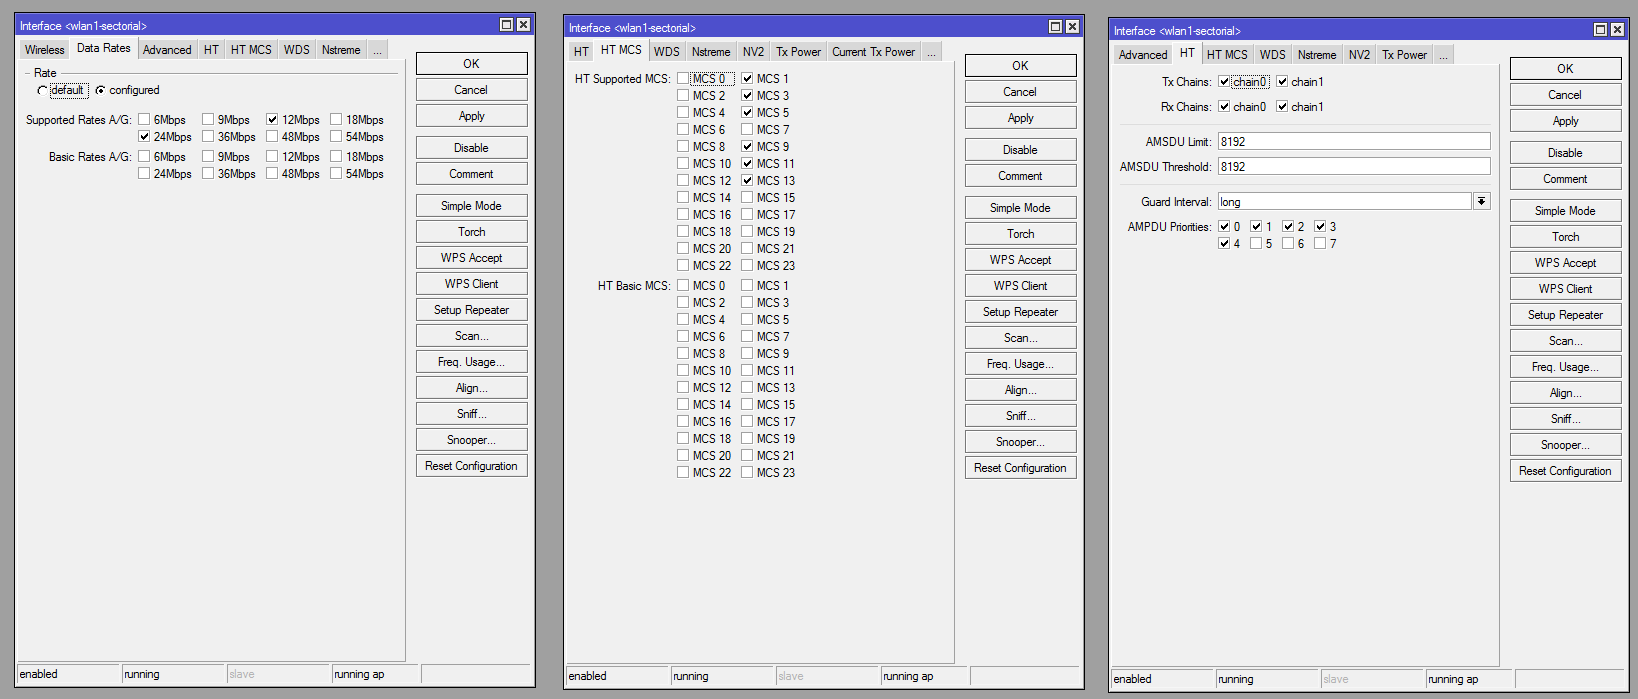Open Nstreme tab in left window

[x=341, y=50]
